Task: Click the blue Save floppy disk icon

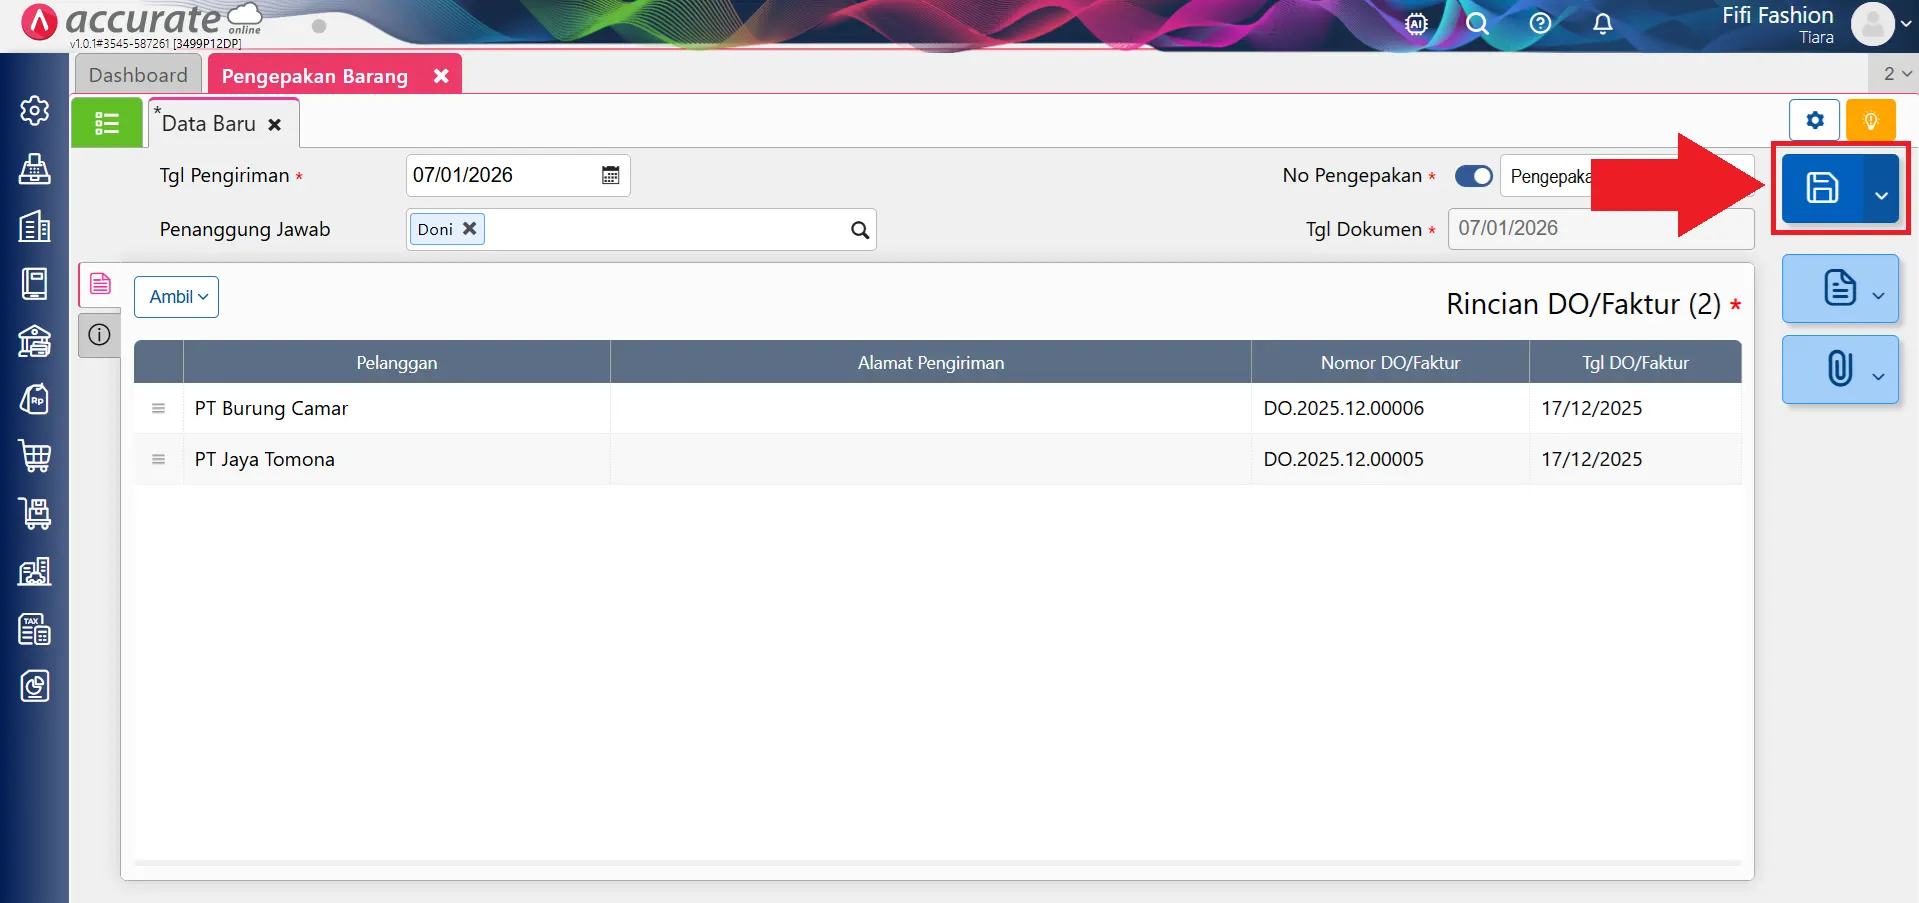Action: (1821, 188)
